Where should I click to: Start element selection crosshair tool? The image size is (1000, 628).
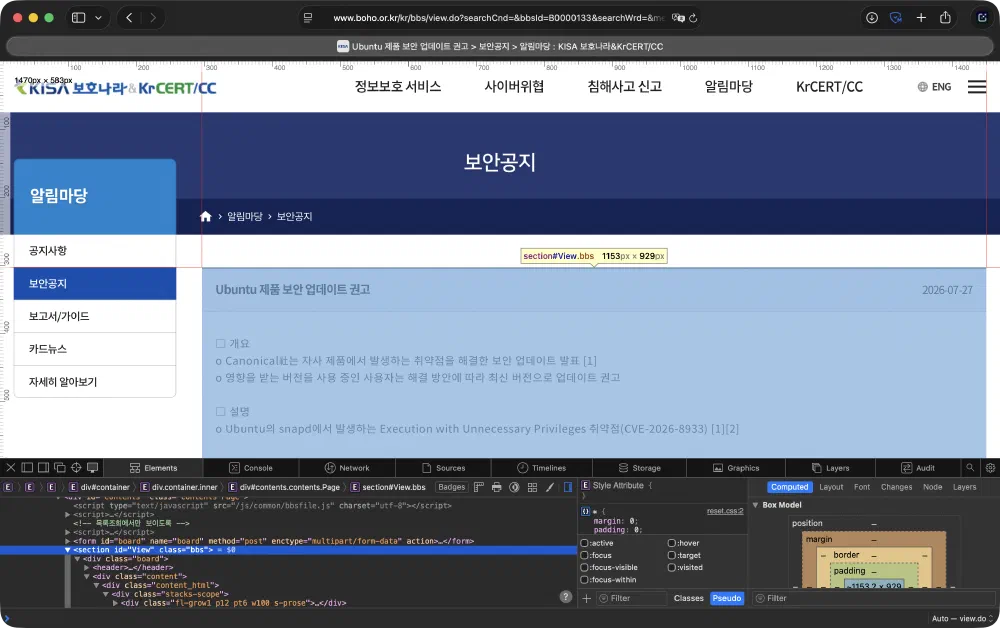pyautogui.click(x=76, y=467)
